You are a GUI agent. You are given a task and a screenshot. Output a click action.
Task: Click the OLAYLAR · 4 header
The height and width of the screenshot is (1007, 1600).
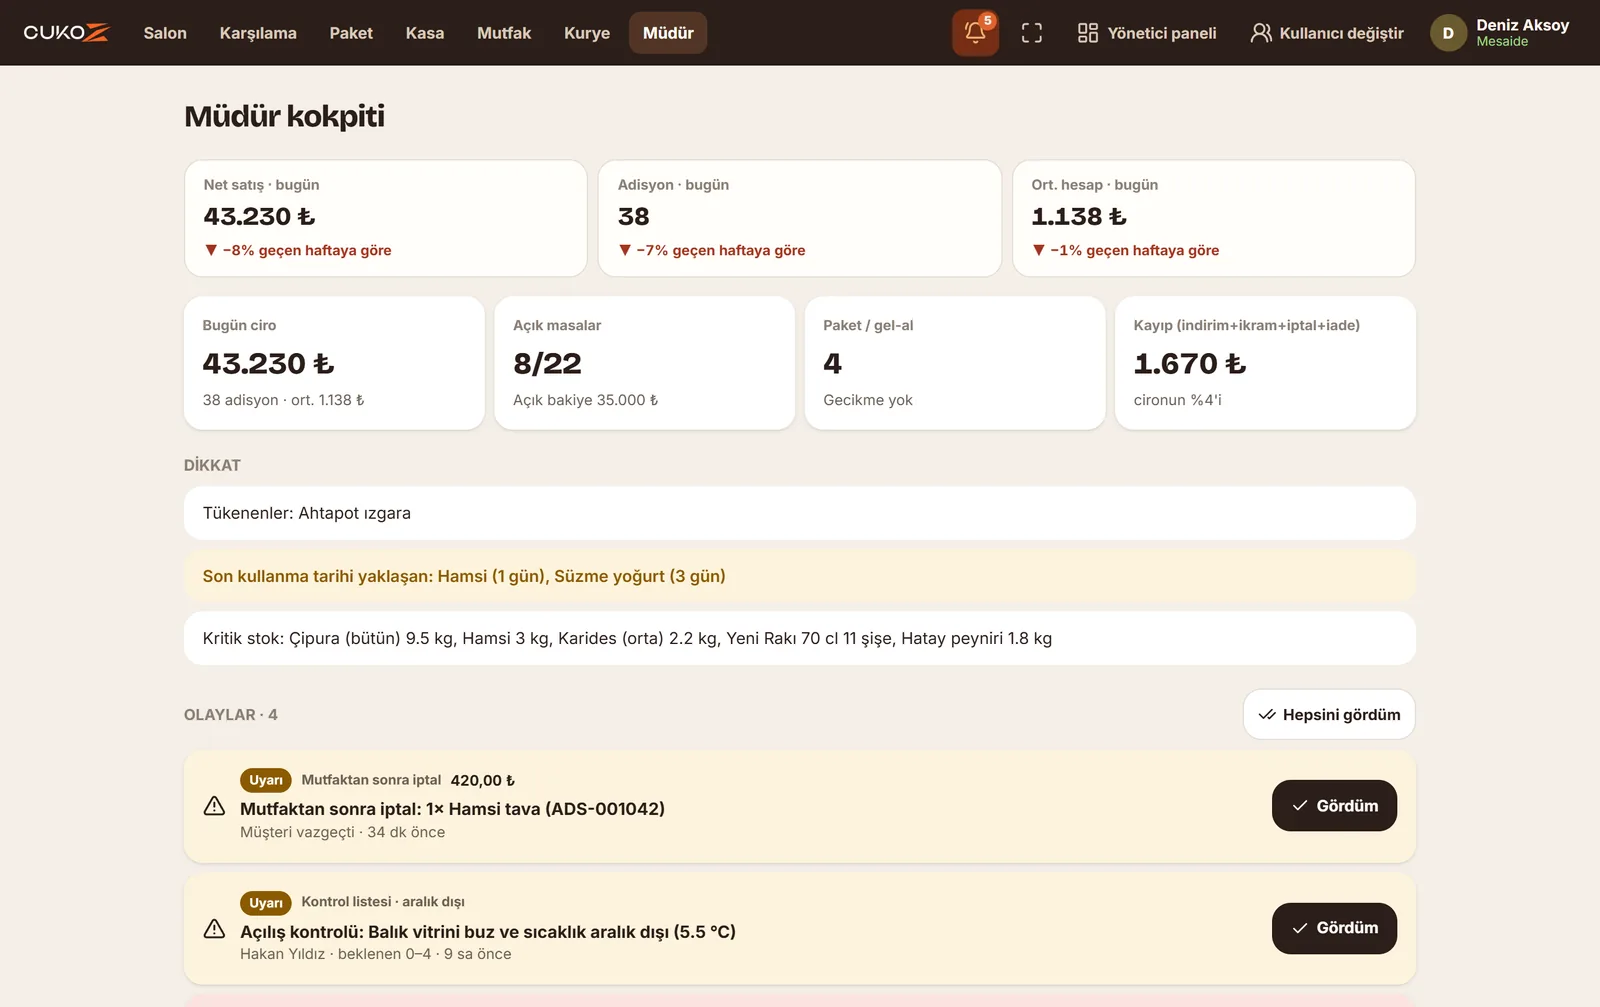[x=231, y=715]
